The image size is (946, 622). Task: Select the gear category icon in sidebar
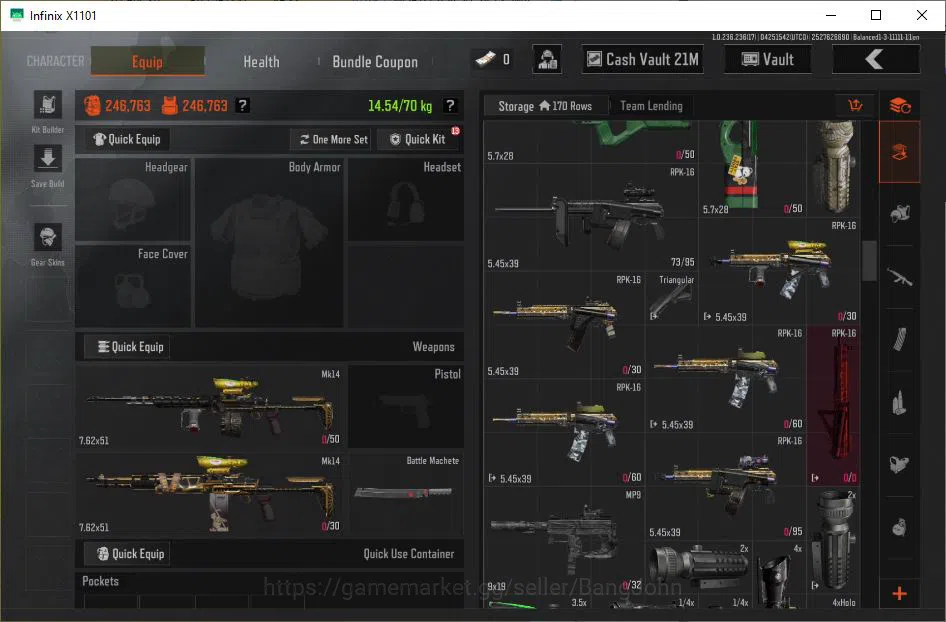900,214
